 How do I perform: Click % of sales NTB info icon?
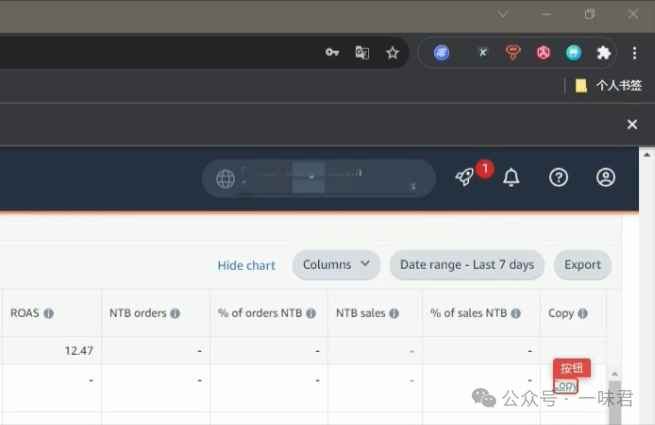(x=516, y=313)
